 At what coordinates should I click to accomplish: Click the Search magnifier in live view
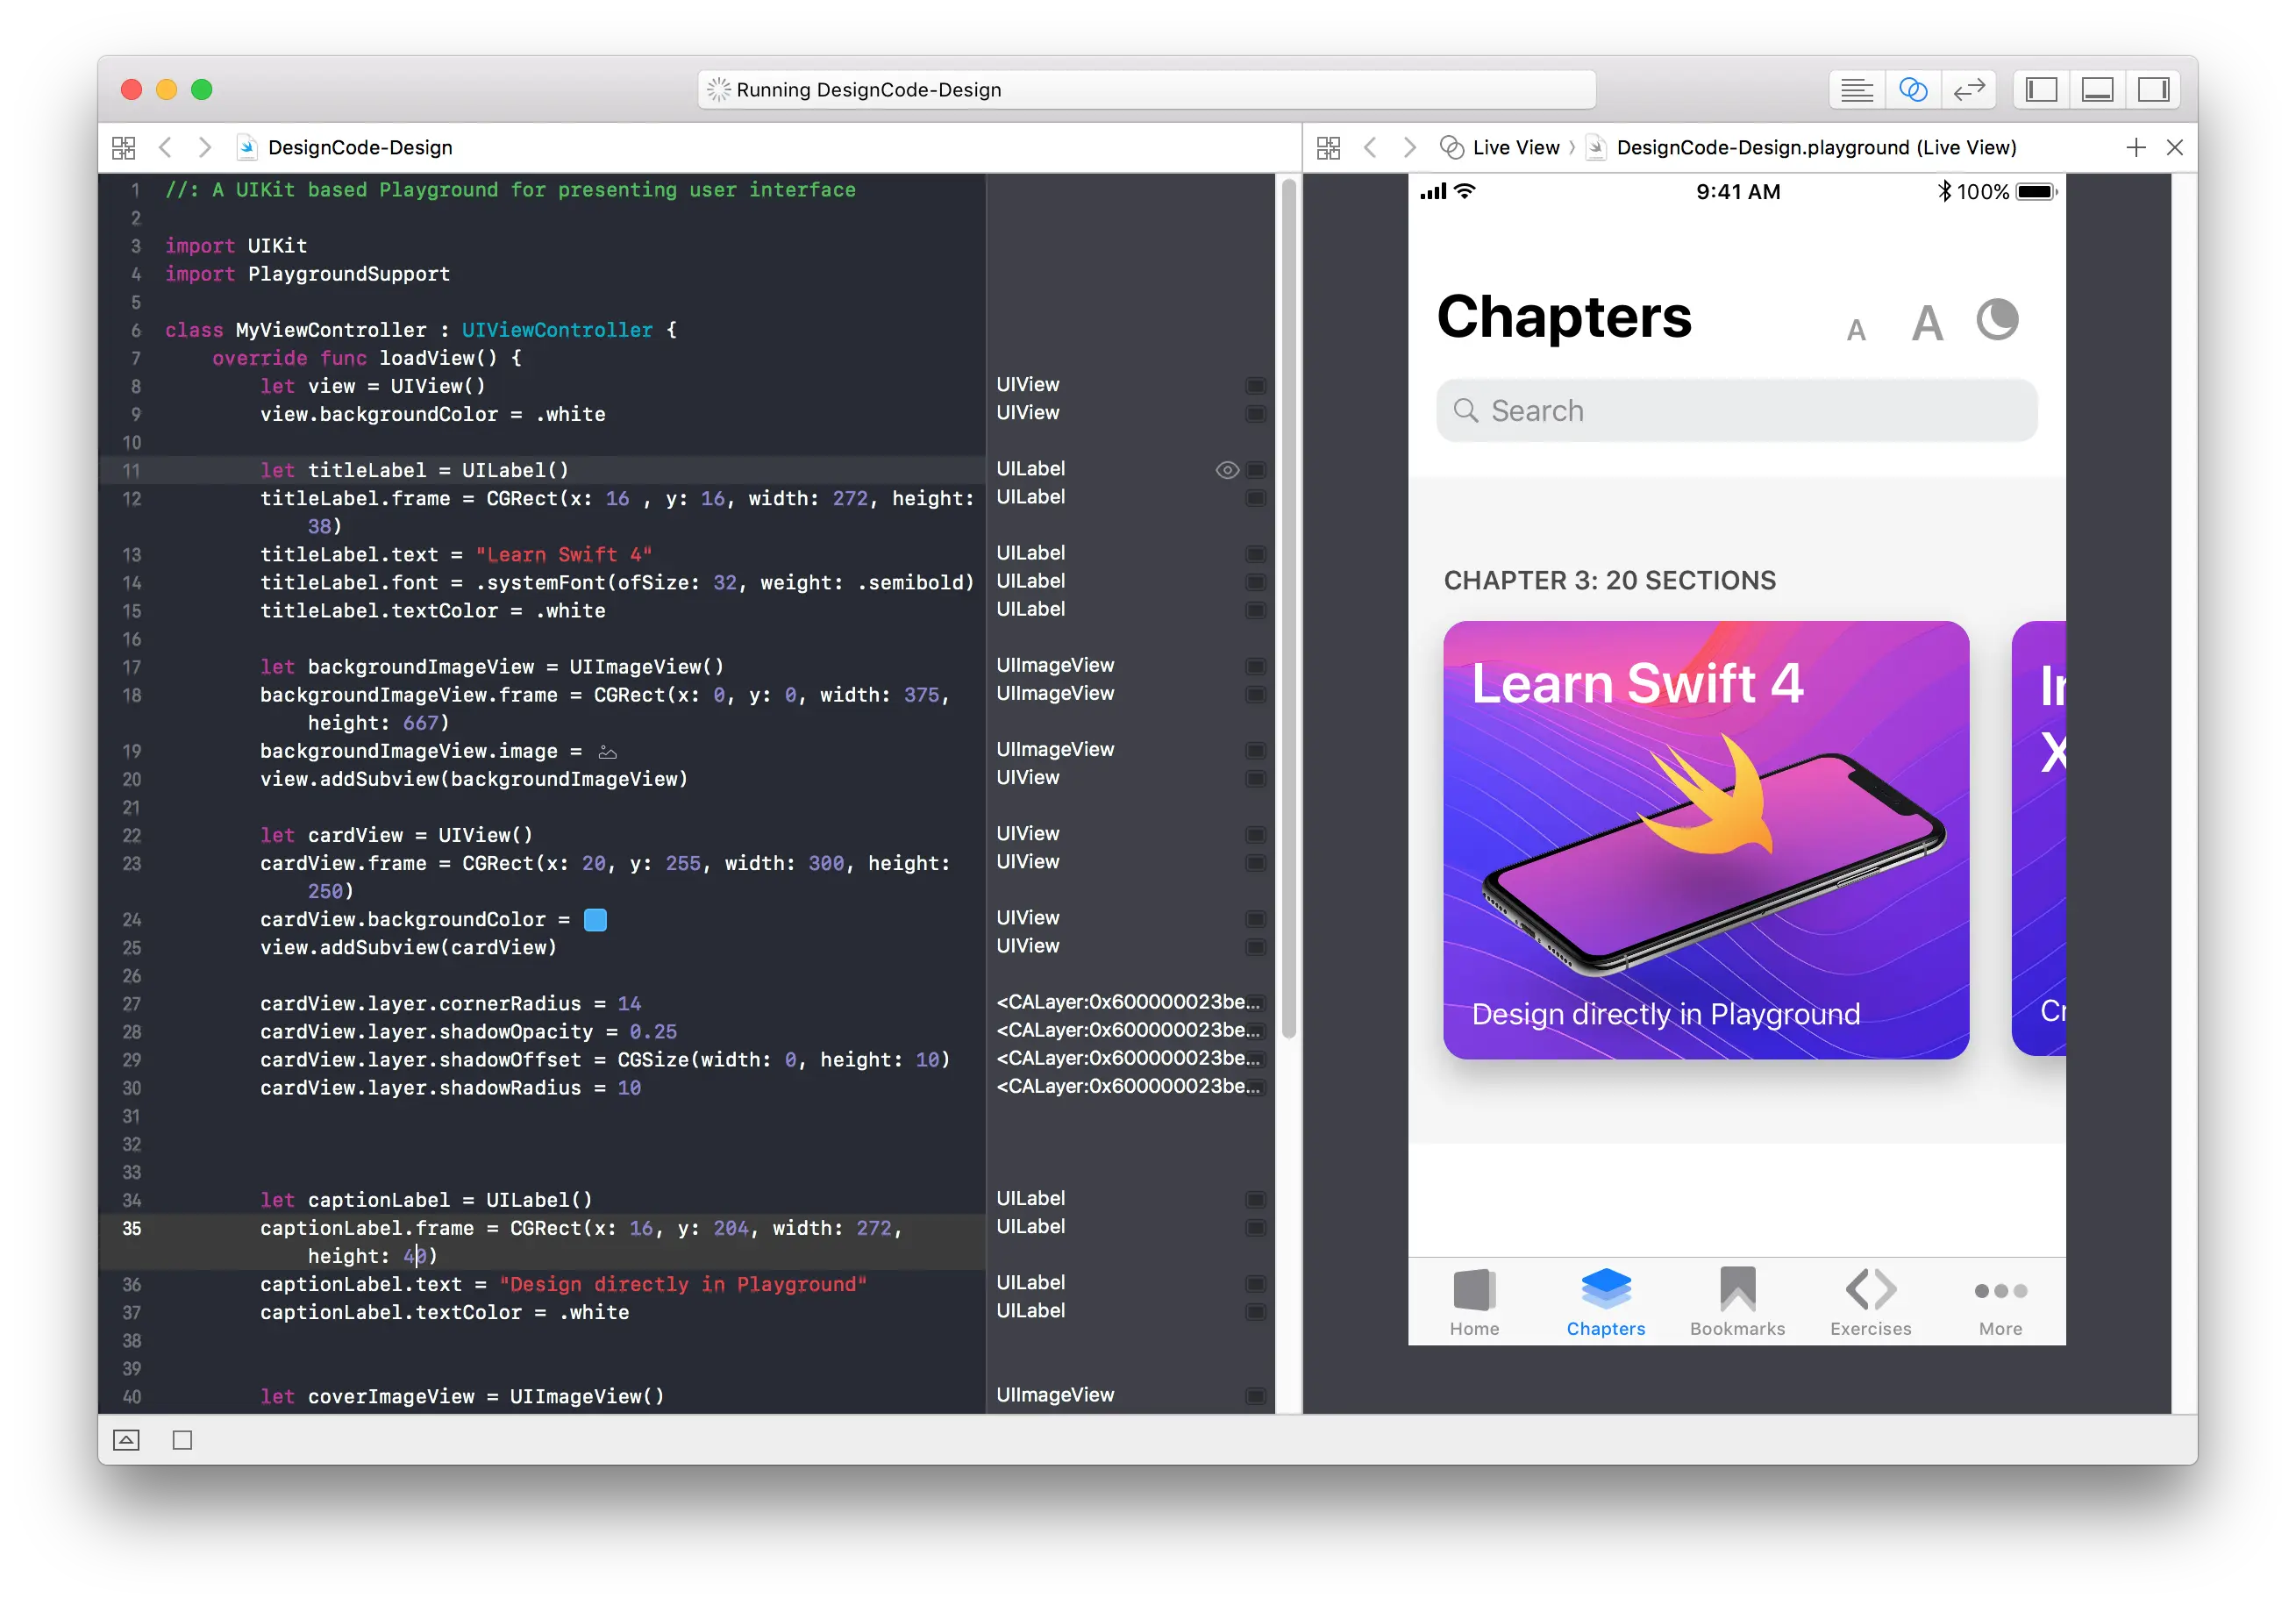click(1466, 410)
